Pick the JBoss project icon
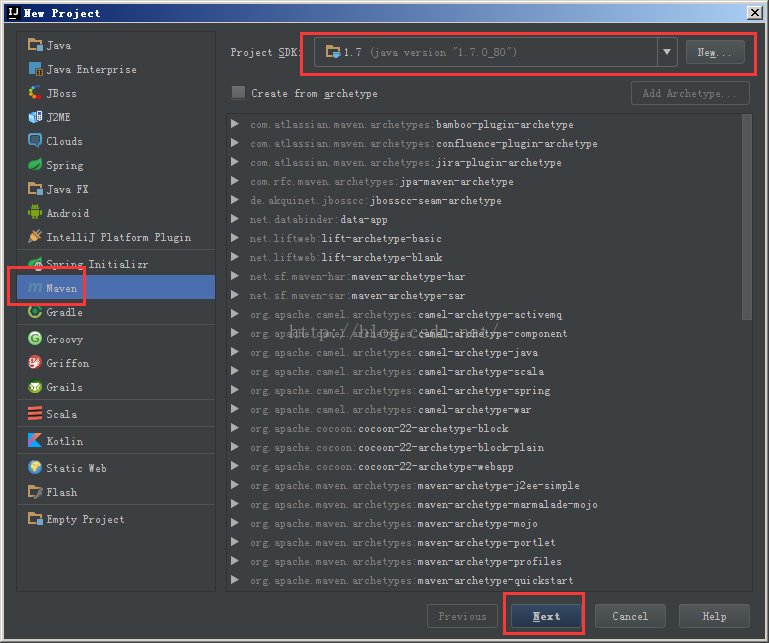The width and height of the screenshot is (769, 643). 35,93
